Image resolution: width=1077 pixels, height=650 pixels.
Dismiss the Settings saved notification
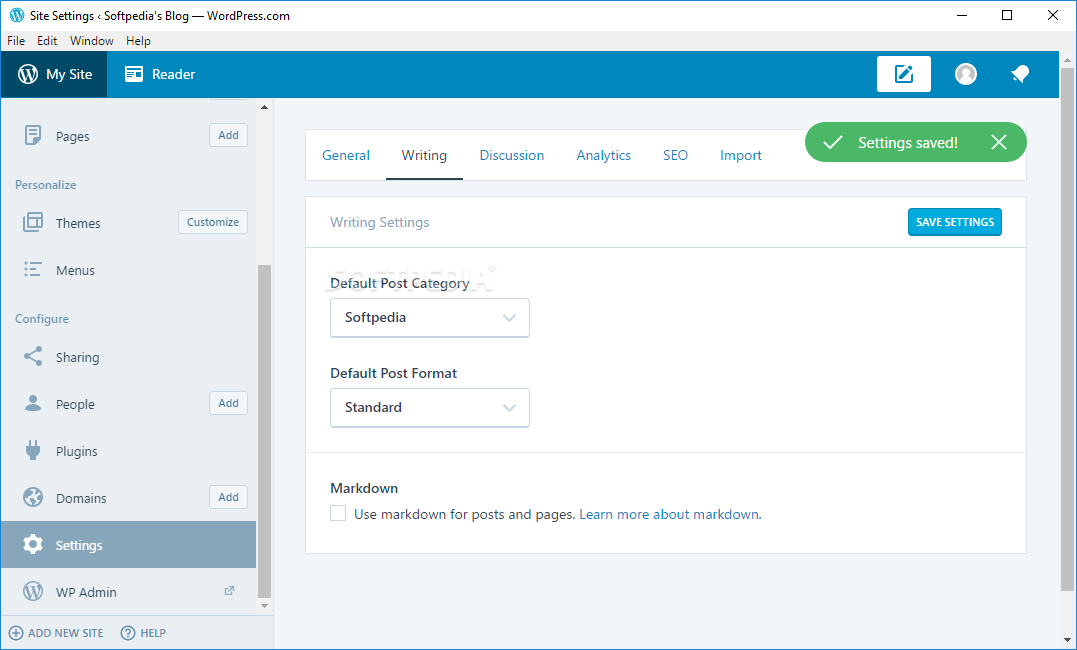coord(999,142)
